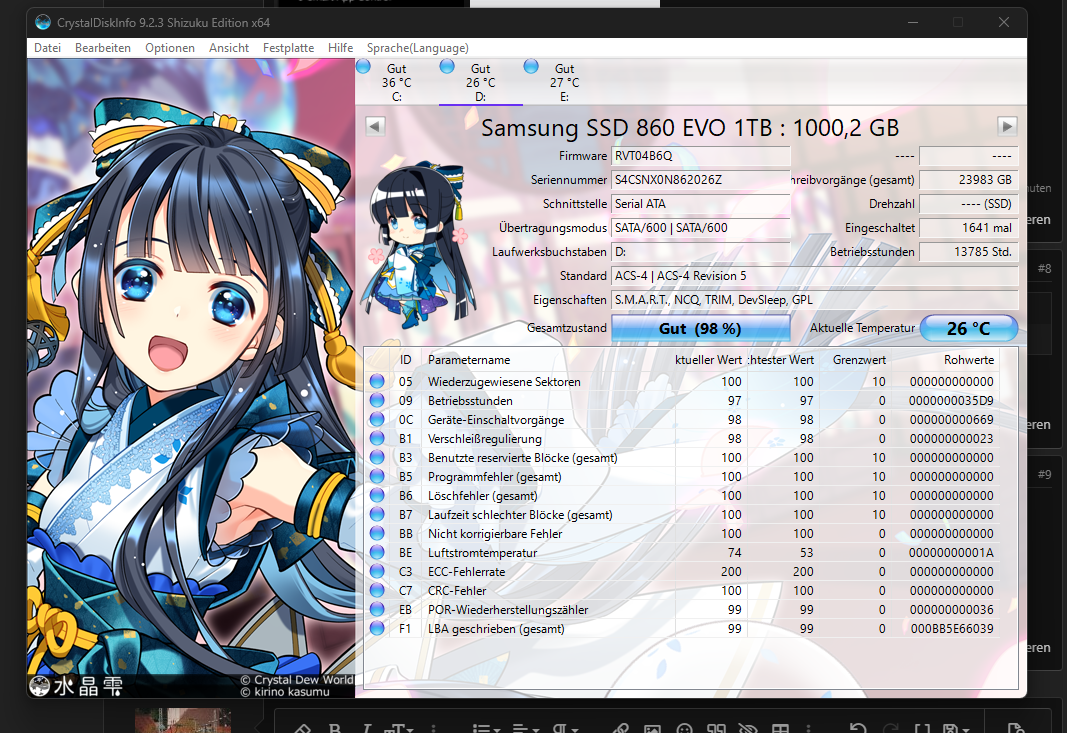The height and width of the screenshot is (733, 1067).
Task: Open post #8 link in background forum
Action: 1045,268
